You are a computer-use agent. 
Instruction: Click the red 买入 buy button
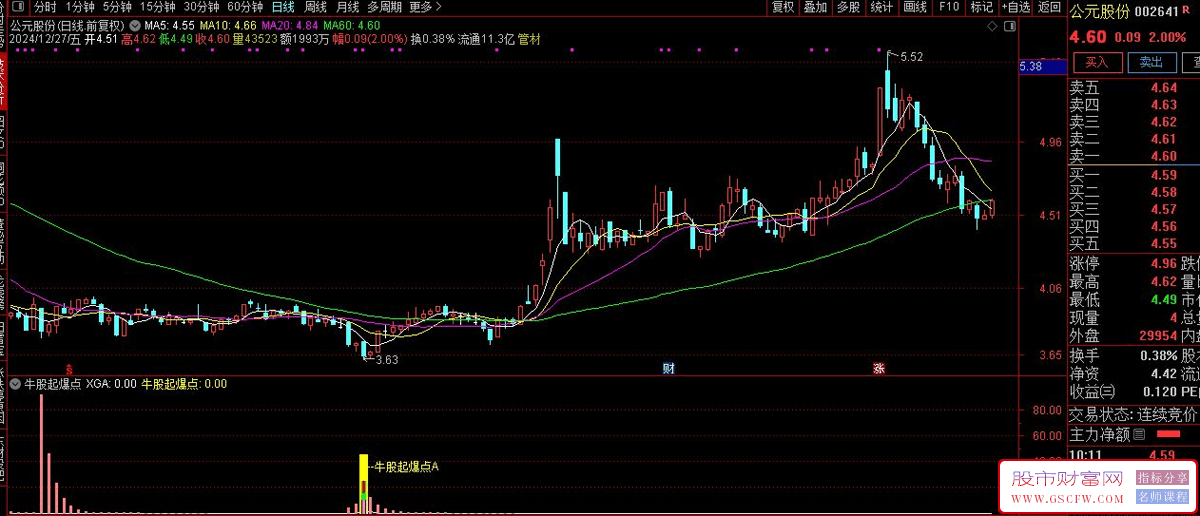tap(1096, 62)
